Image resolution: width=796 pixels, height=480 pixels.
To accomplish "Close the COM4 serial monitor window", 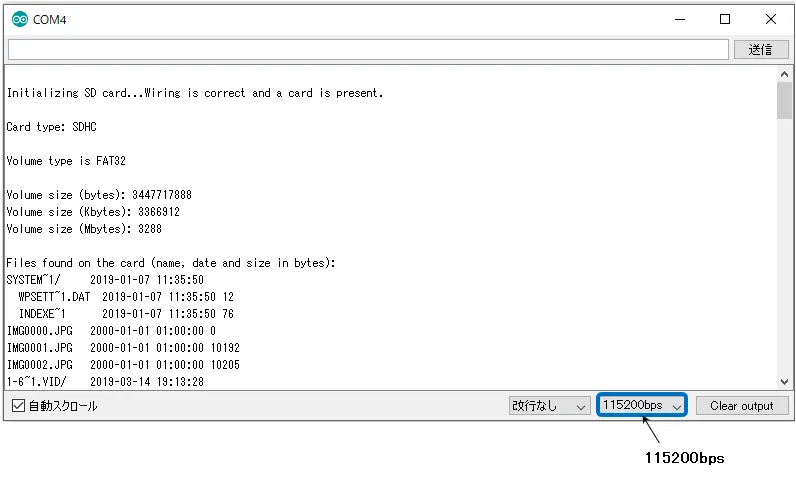I will 770,19.
